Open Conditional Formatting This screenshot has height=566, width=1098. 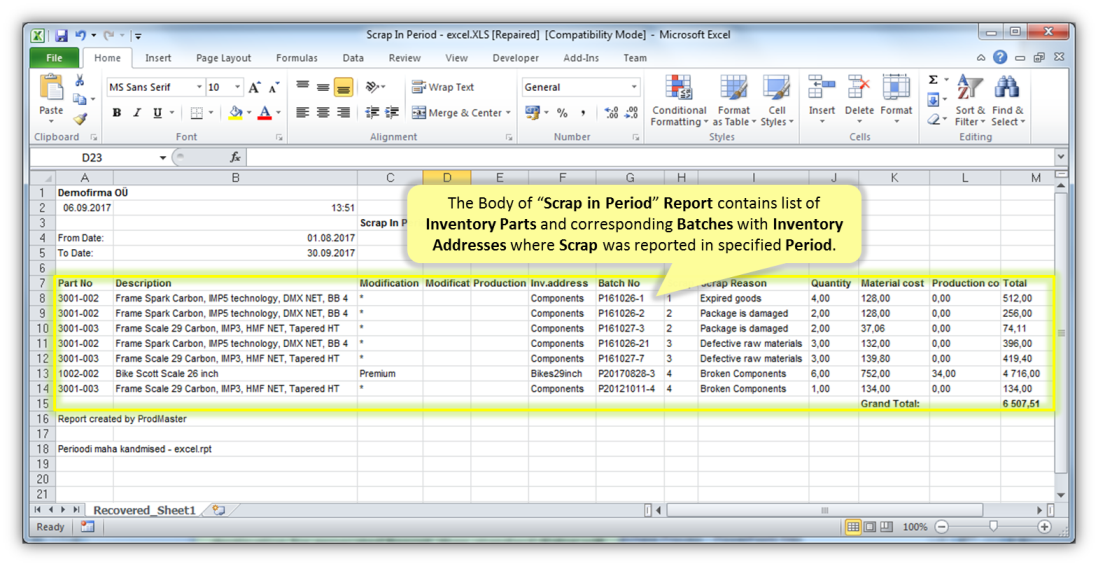click(x=679, y=100)
